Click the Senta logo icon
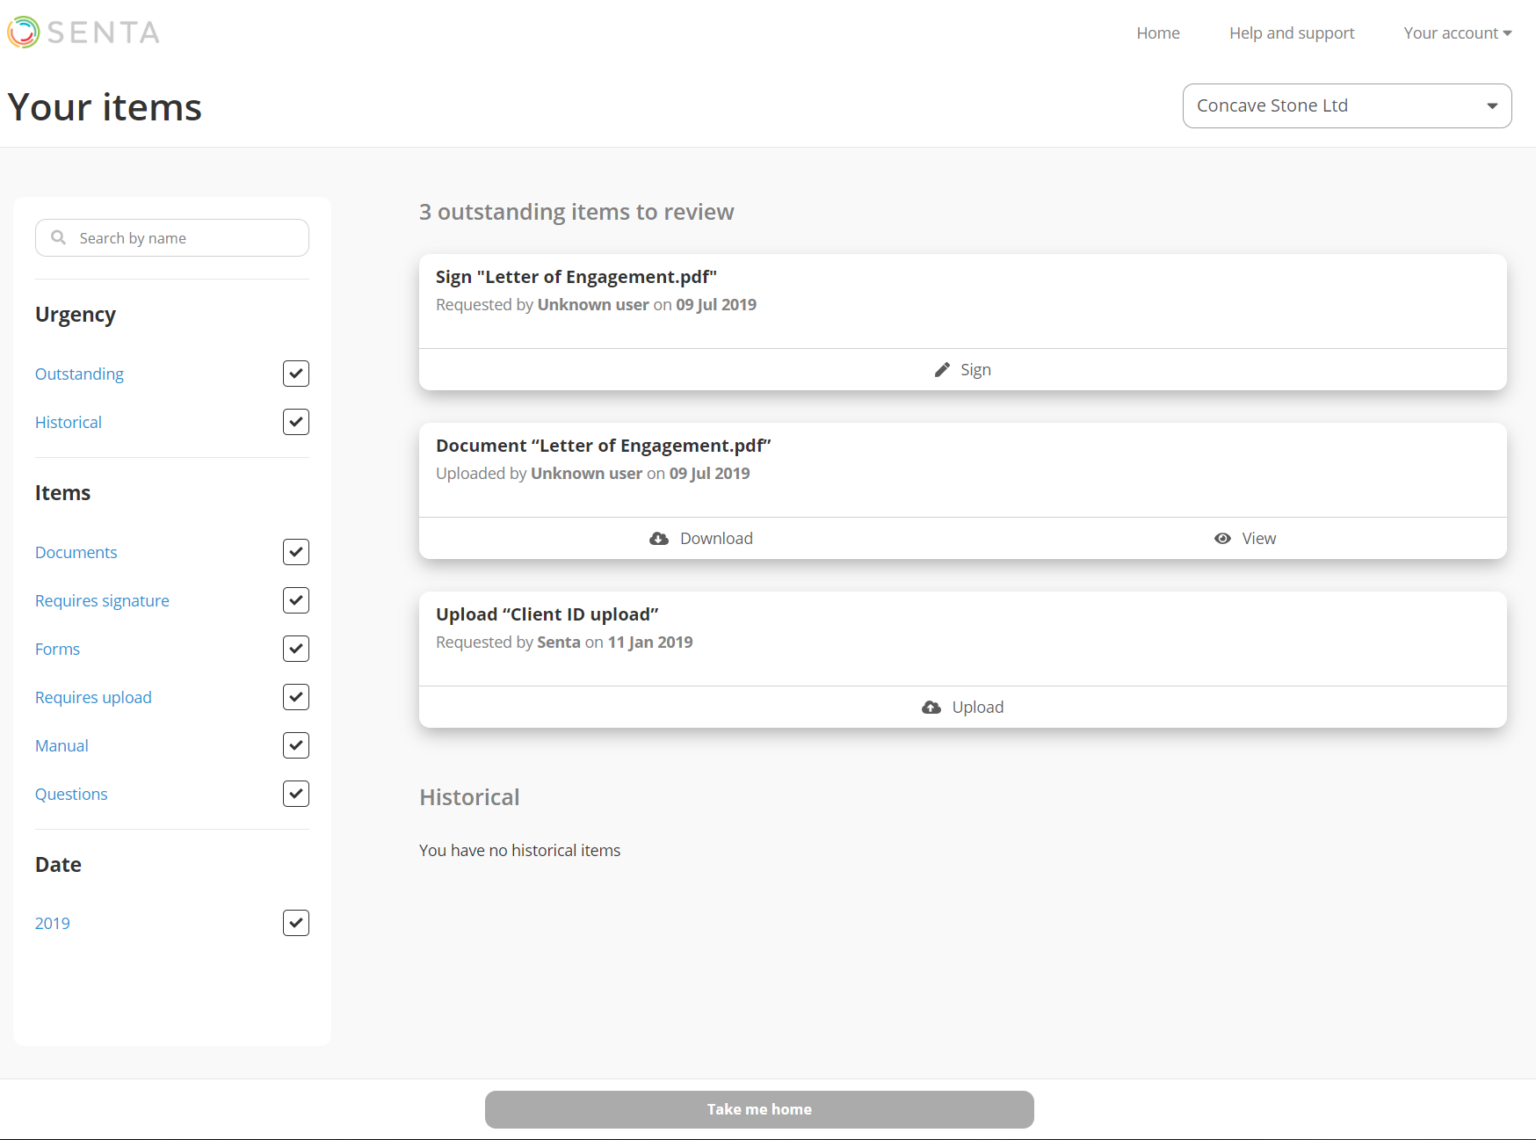 point(24,32)
